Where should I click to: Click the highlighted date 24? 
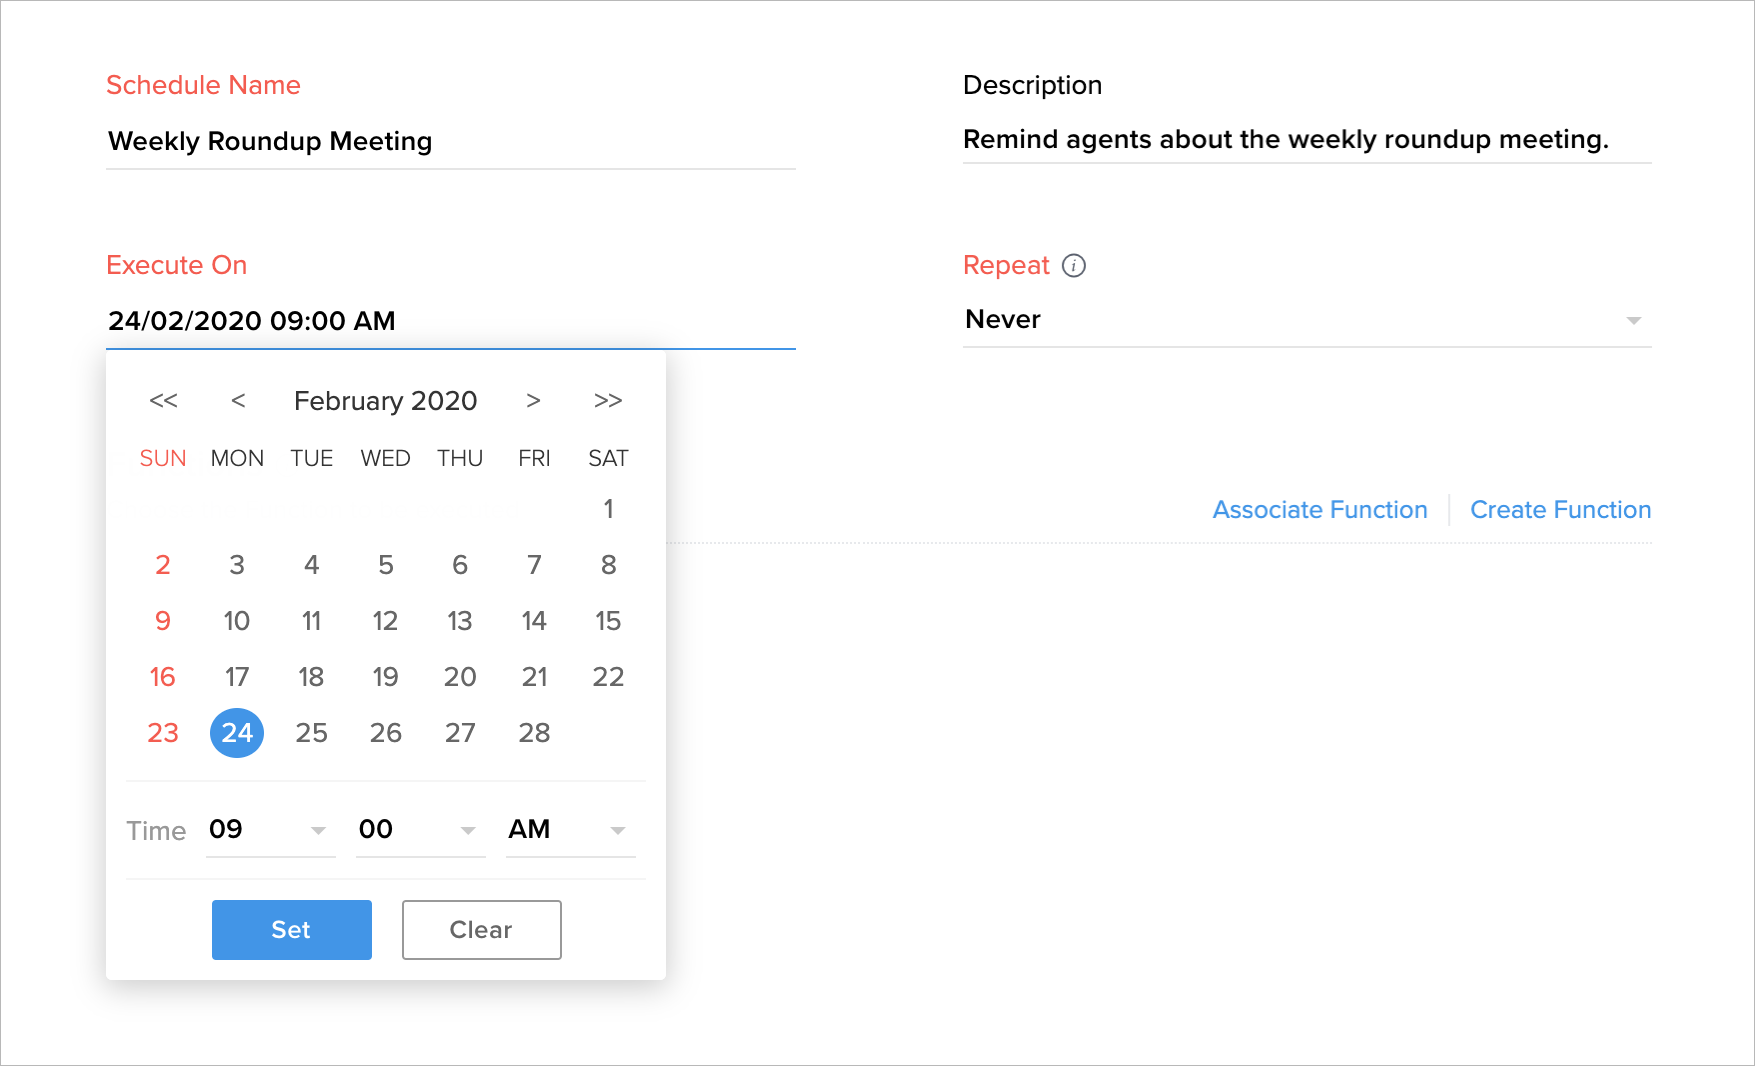tap(237, 733)
